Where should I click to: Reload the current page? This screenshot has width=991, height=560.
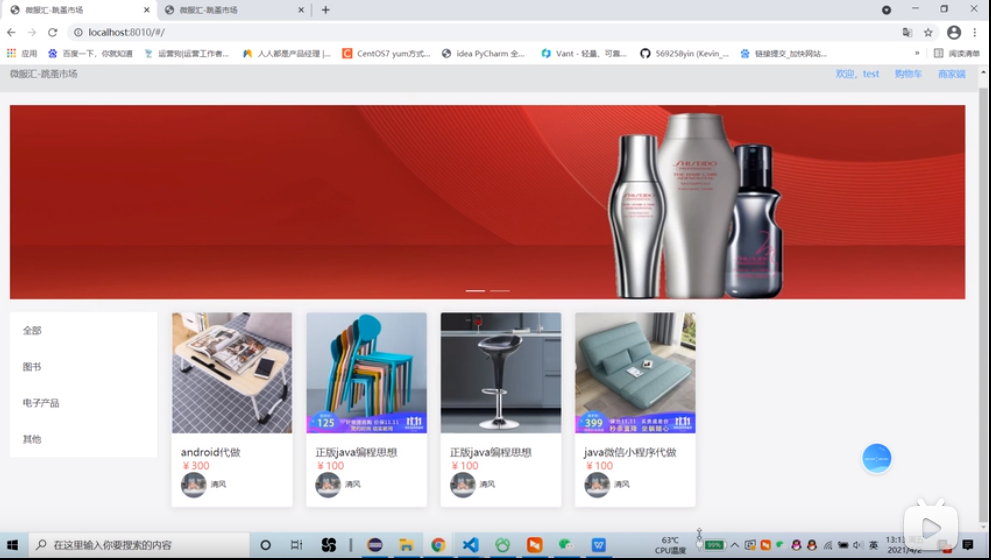[x=52, y=32]
